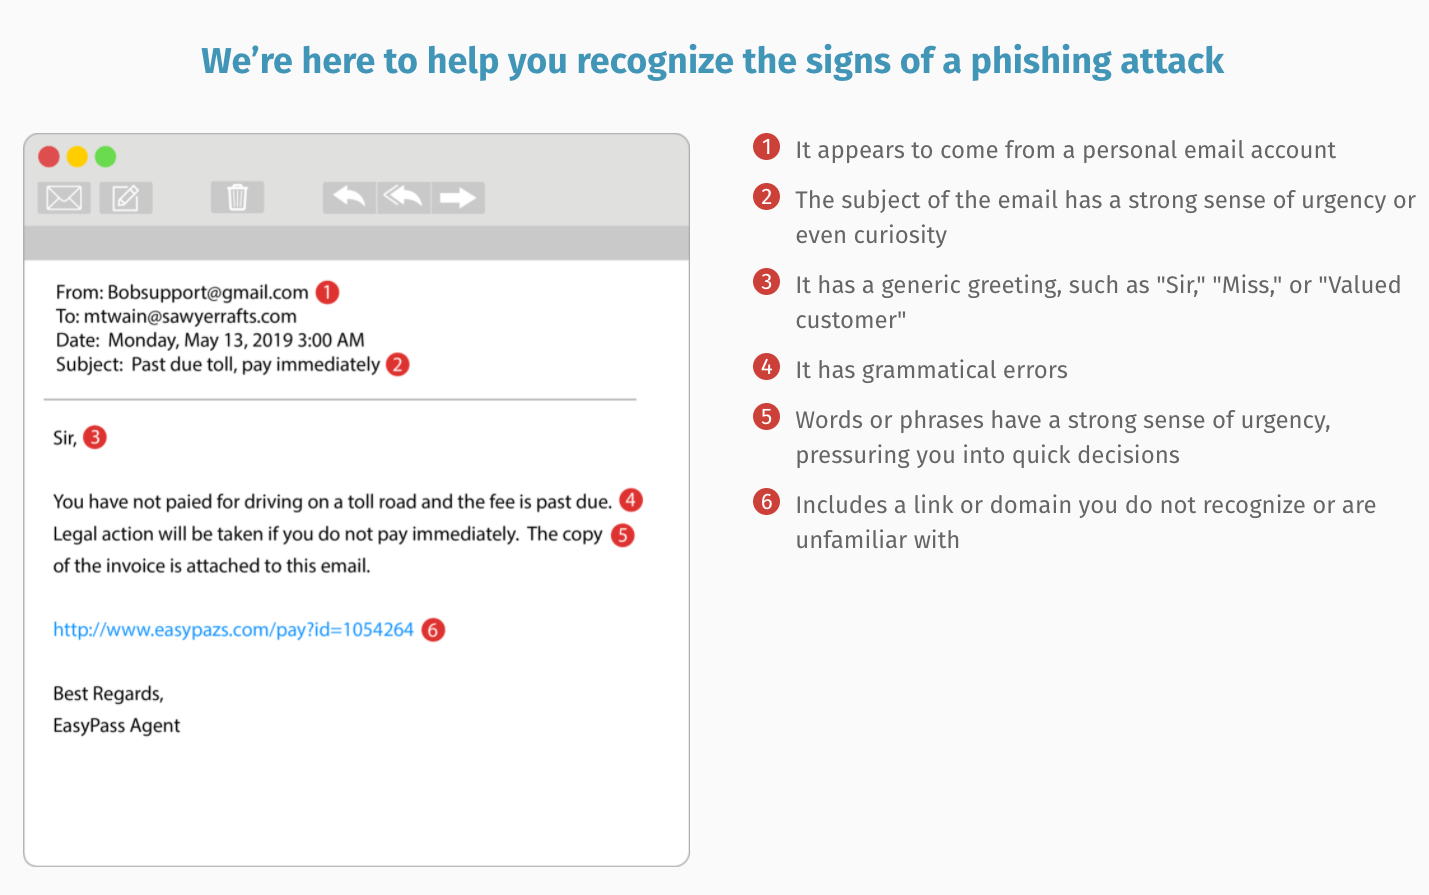Open the compose new message icon
Screen dimensions: 1429x895
[x=126, y=198]
